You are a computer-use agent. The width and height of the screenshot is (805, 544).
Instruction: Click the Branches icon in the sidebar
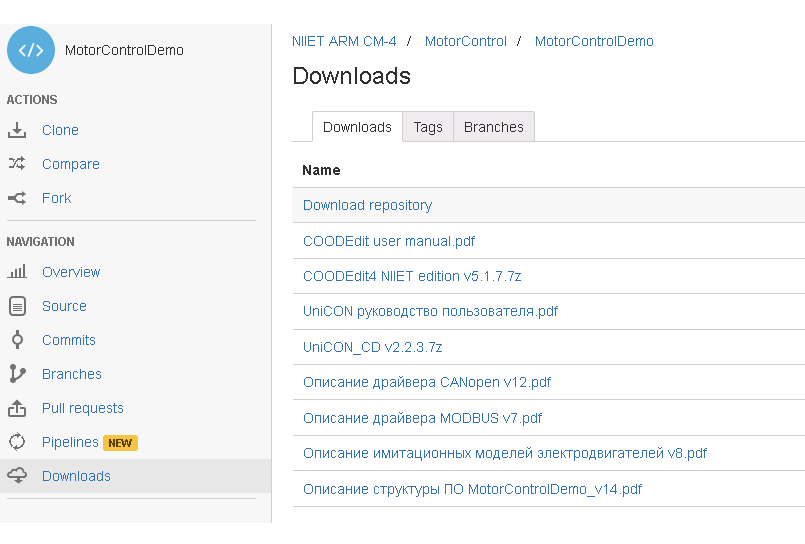17,374
